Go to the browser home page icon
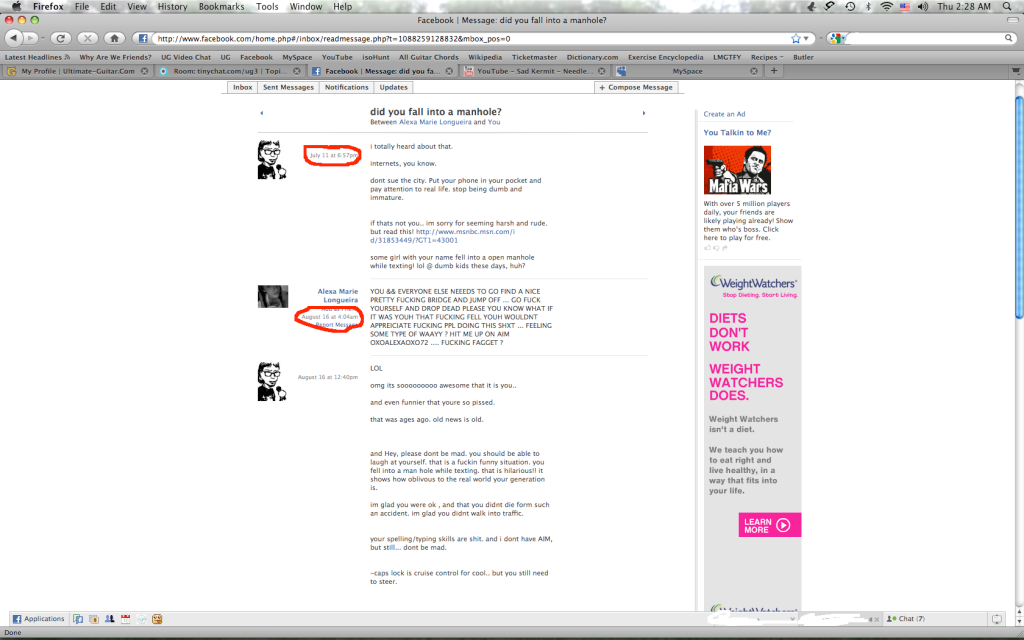Image resolution: width=1024 pixels, height=640 pixels. pos(114,39)
